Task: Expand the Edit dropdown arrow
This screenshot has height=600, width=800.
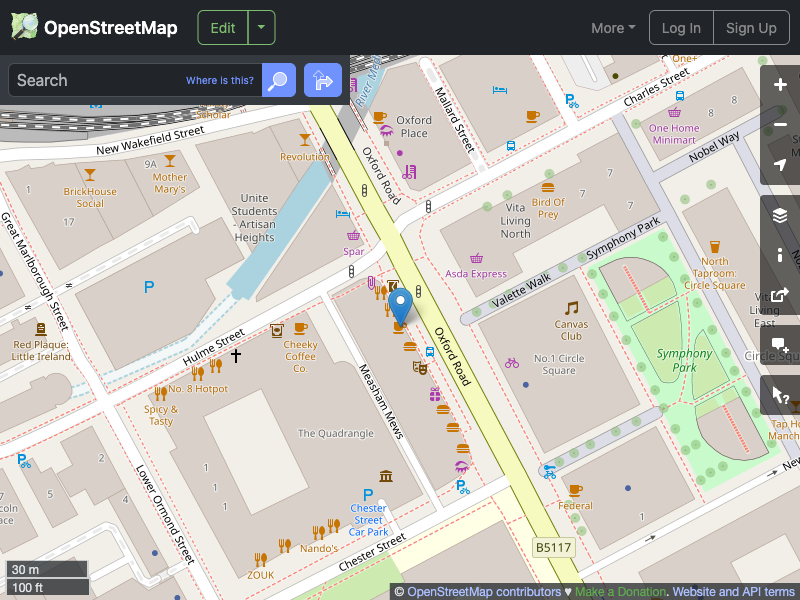Action: [260, 27]
